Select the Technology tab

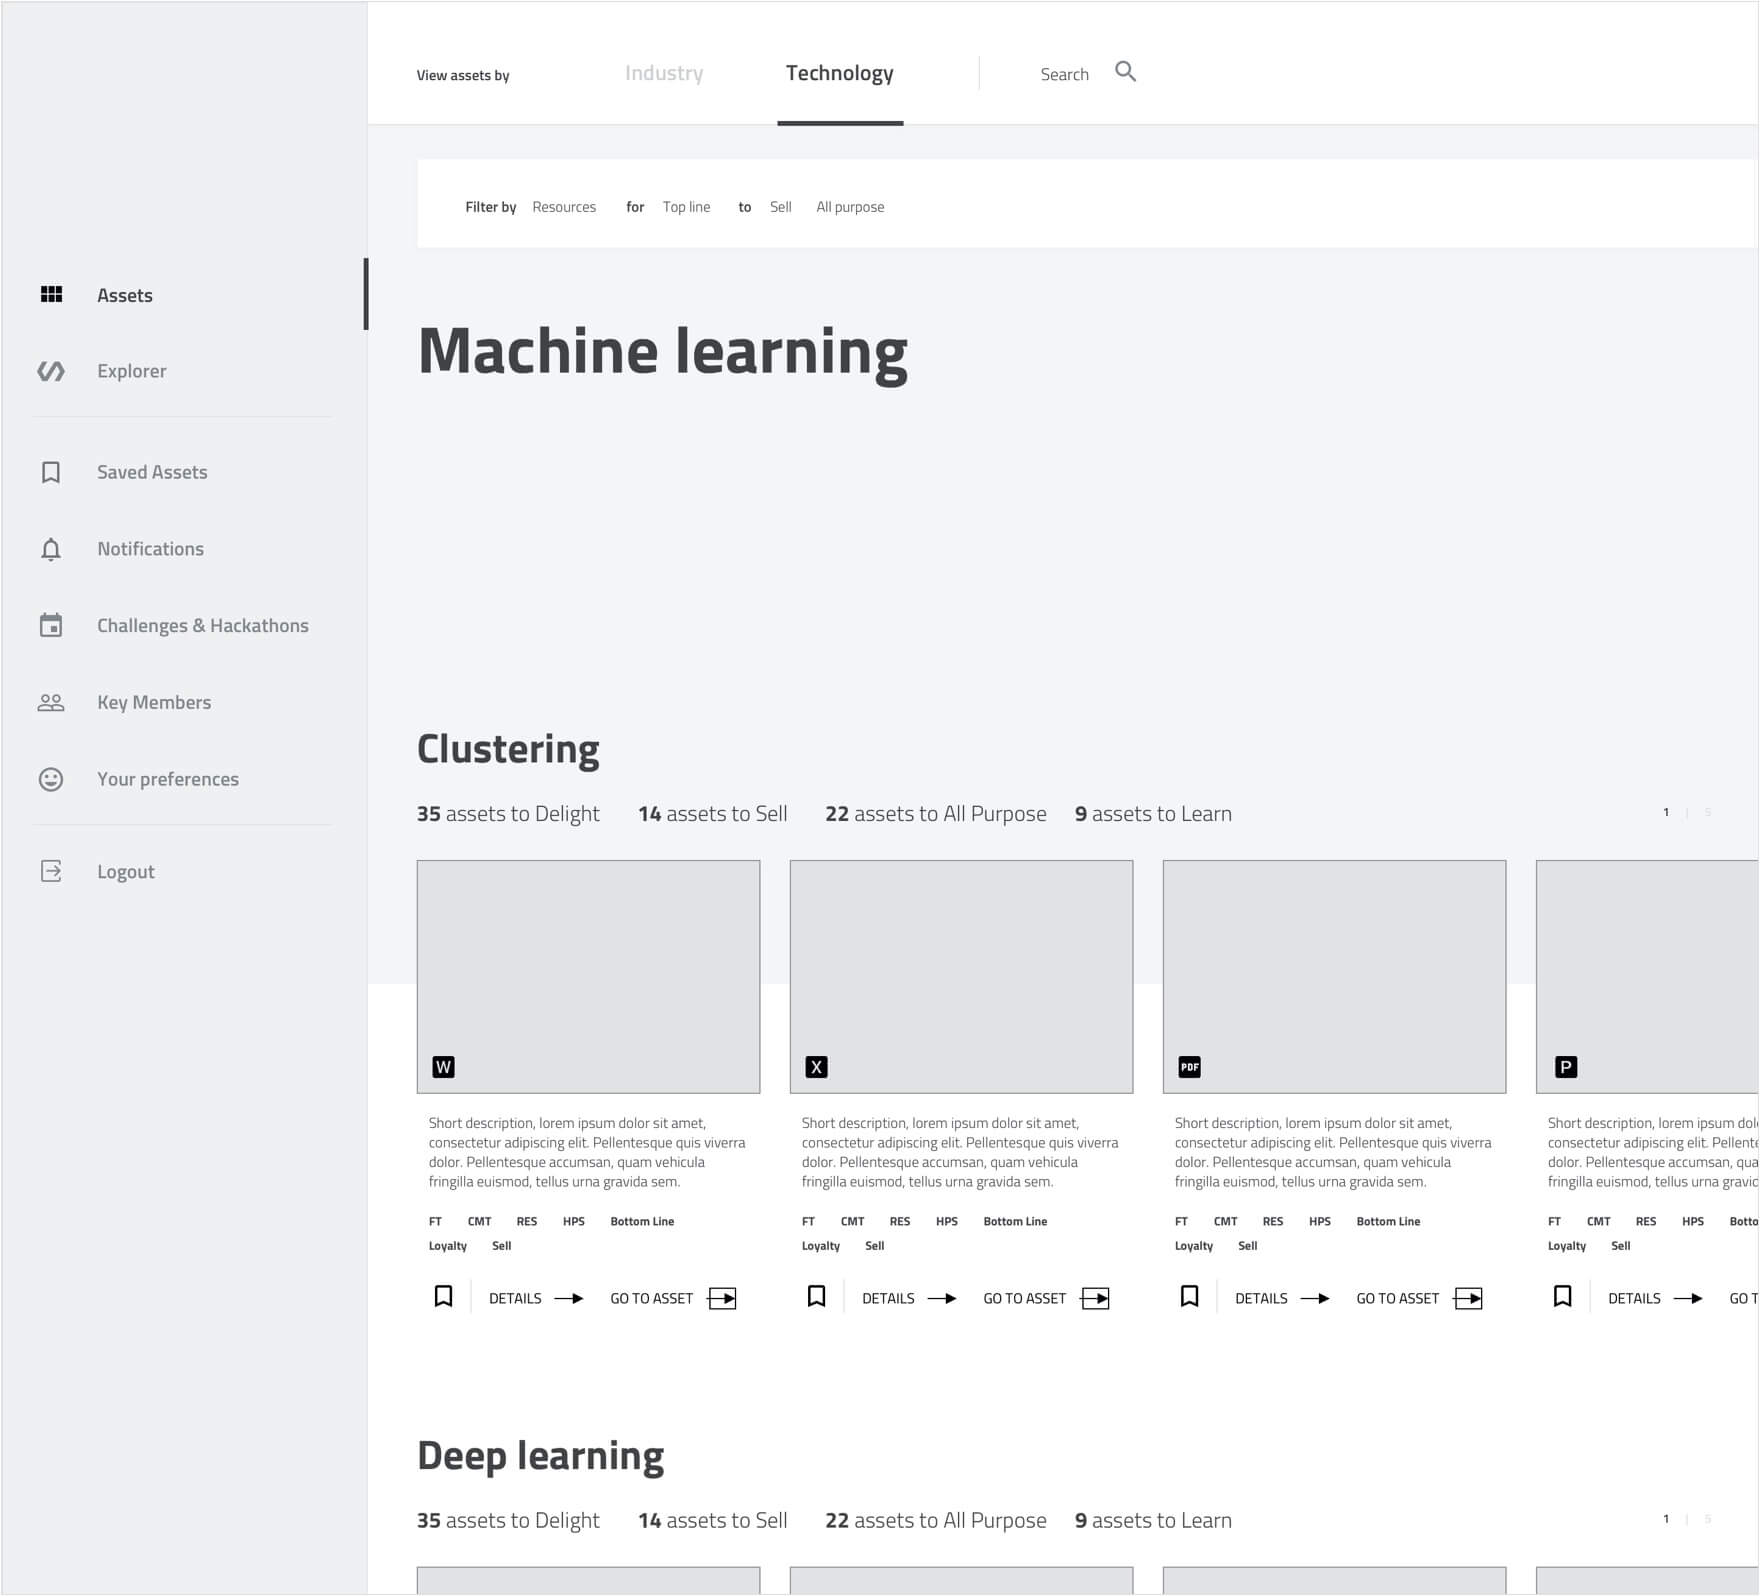point(840,72)
